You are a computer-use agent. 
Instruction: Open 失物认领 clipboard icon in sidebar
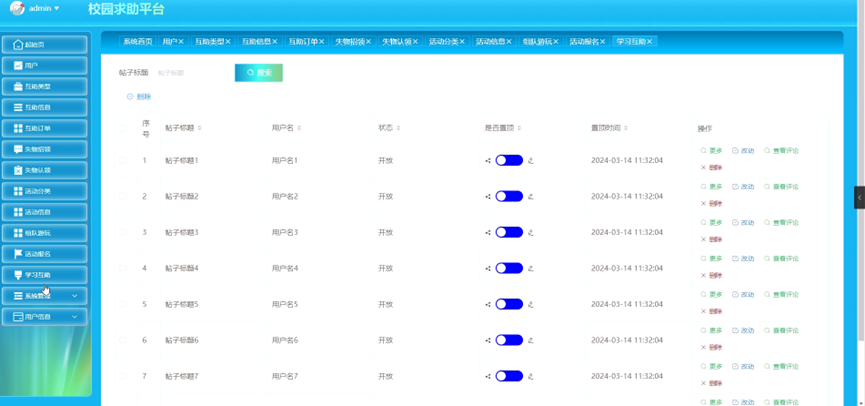click(18, 170)
